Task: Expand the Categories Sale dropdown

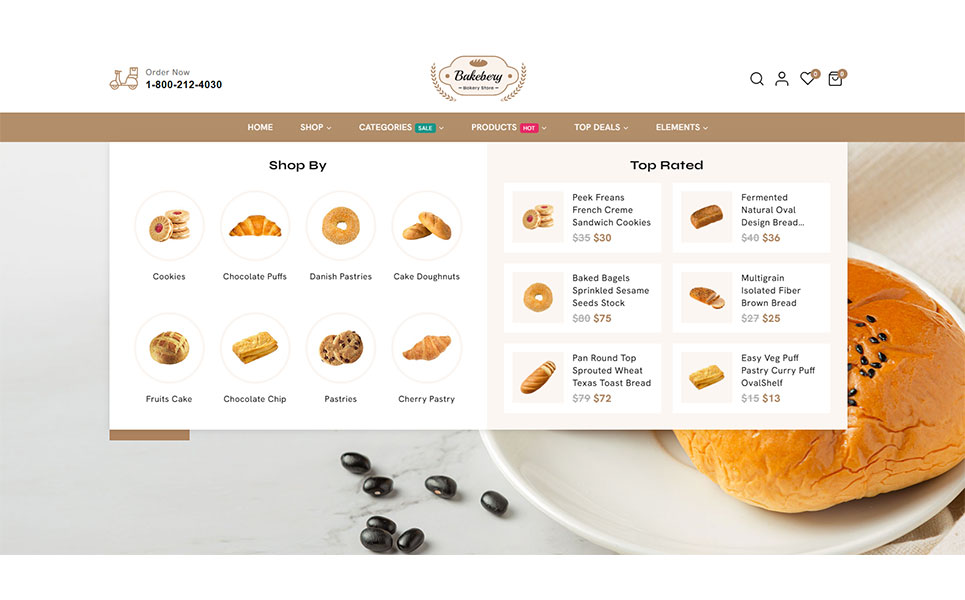Action: point(401,127)
